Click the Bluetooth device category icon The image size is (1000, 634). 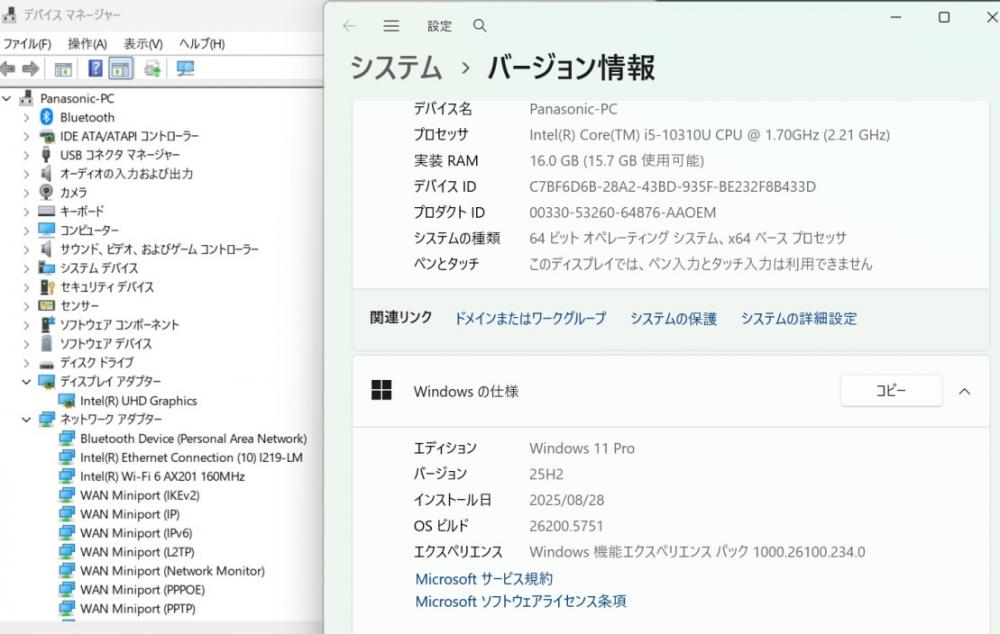coord(46,117)
